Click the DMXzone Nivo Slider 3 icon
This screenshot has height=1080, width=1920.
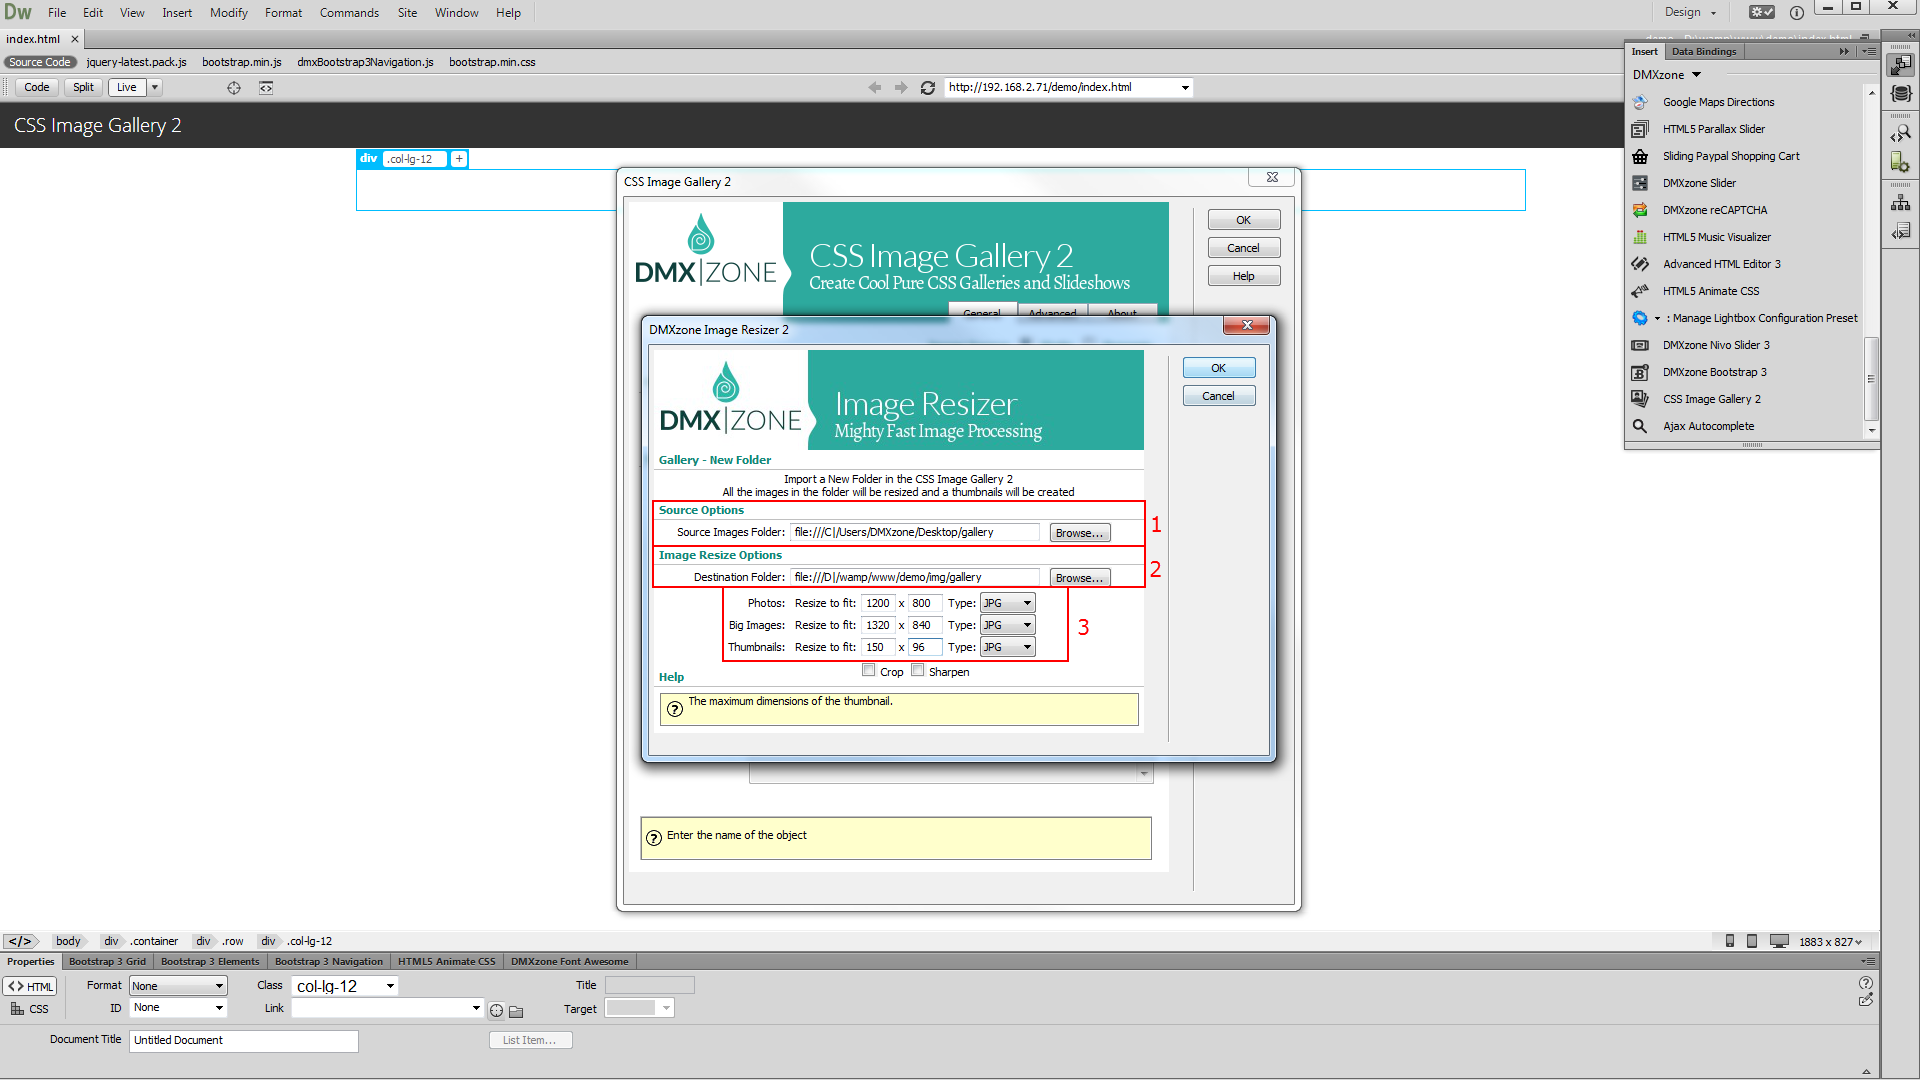pyautogui.click(x=1640, y=345)
